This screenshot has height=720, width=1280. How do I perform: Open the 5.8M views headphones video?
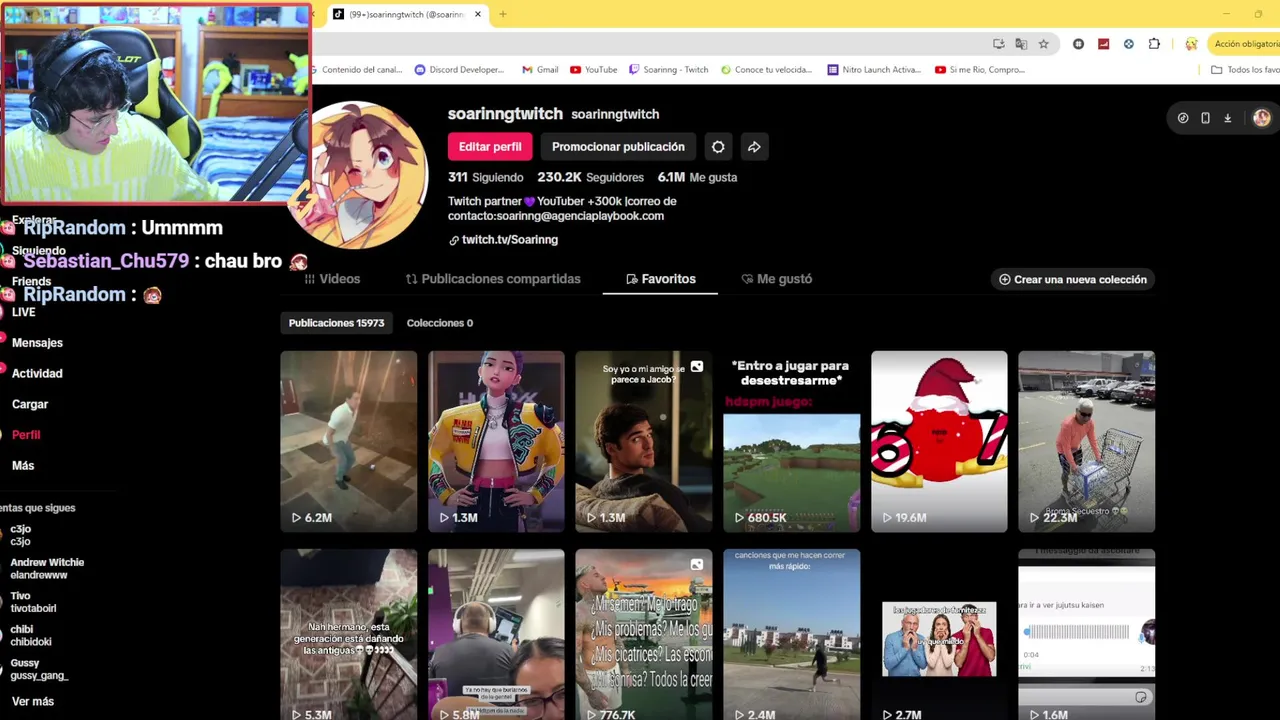click(x=496, y=634)
